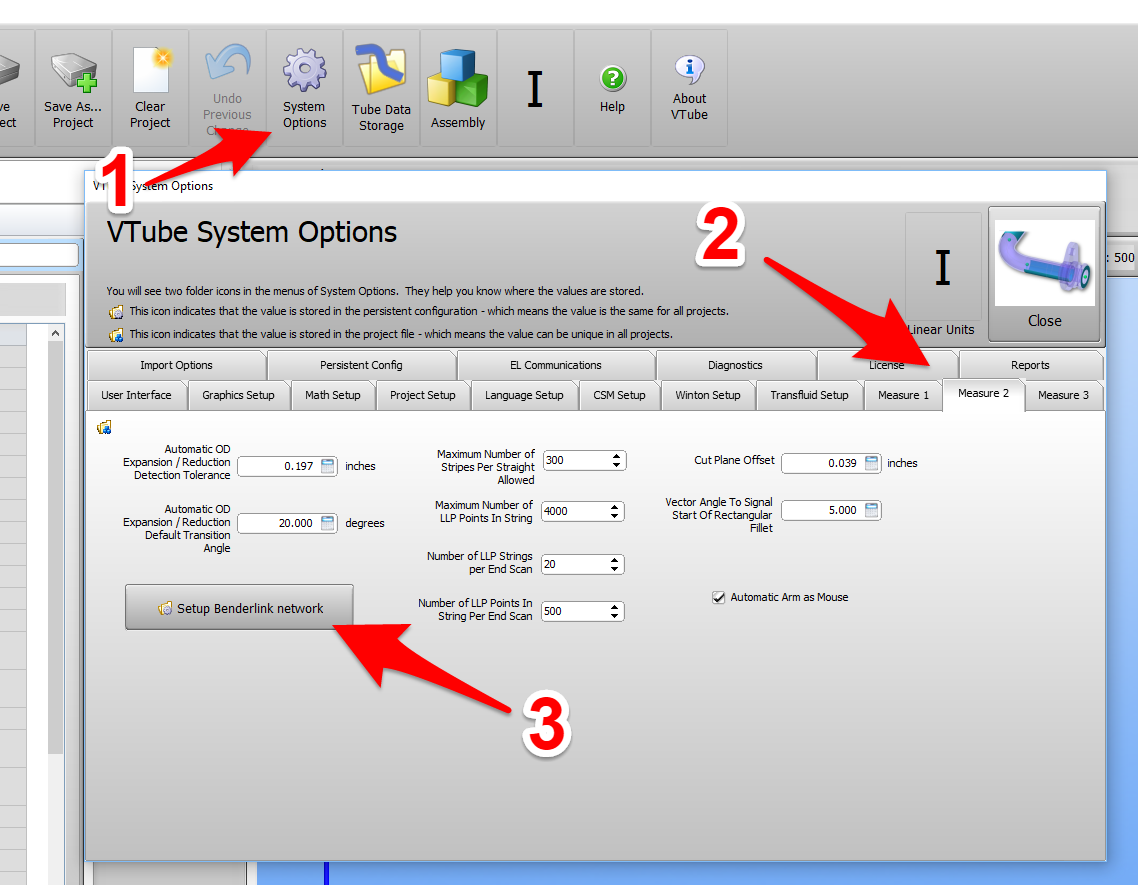Switch to Reports tab
Screen dimensions: 1138x885
coord(1030,365)
